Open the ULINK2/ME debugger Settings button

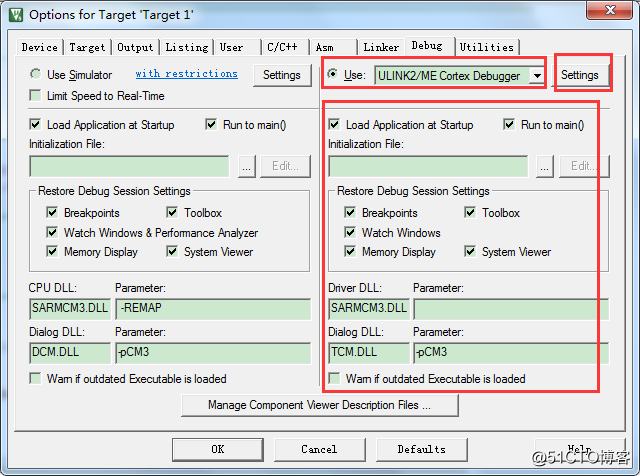(x=580, y=75)
